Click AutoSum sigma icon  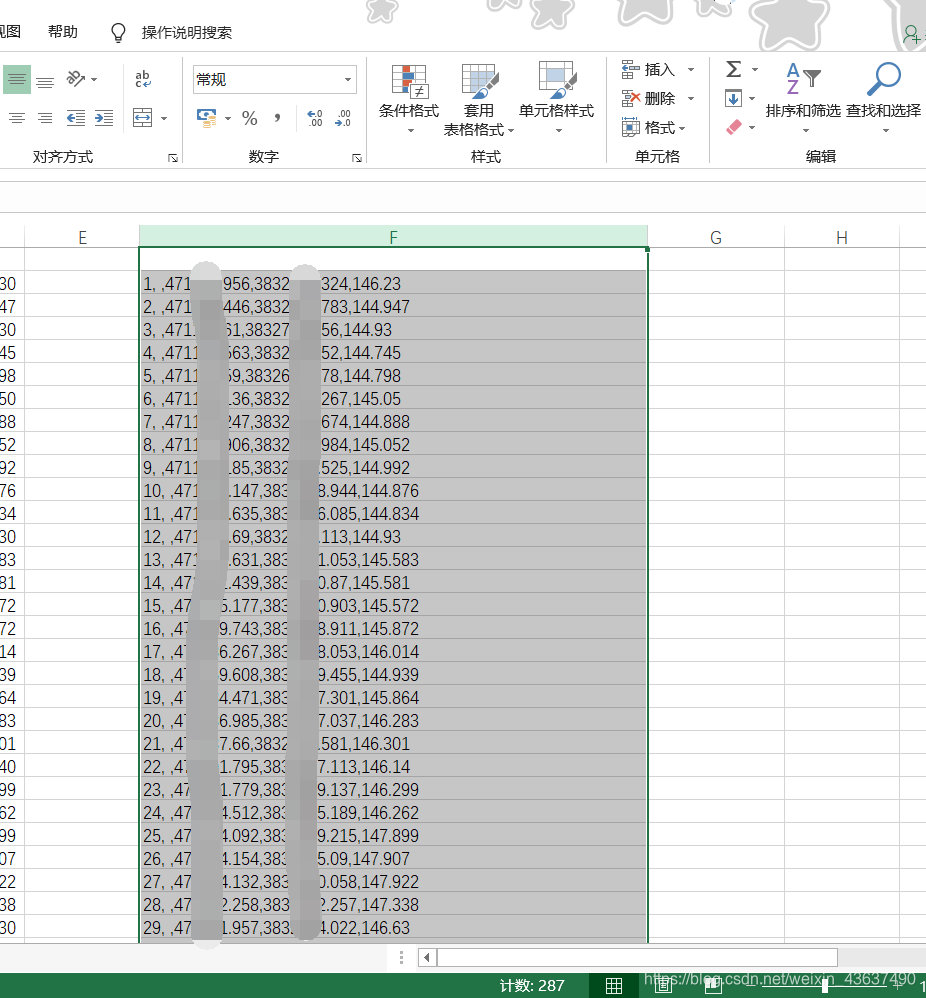pos(734,69)
